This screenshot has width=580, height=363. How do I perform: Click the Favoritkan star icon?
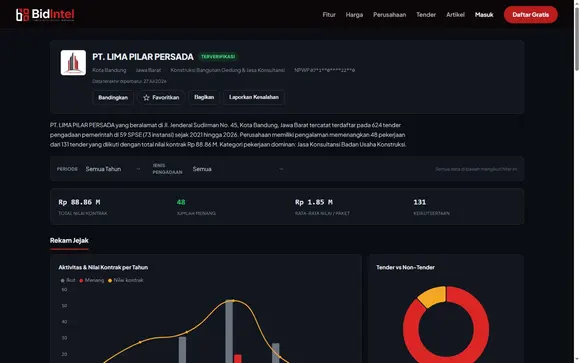146,98
